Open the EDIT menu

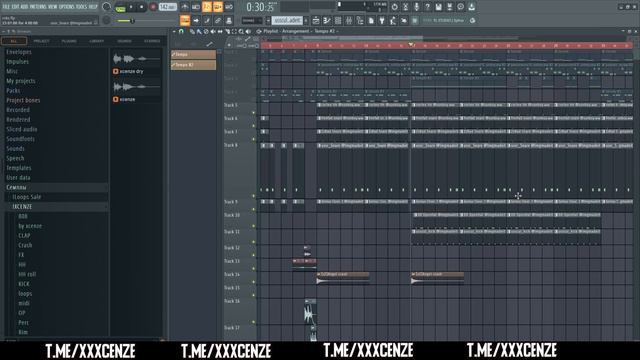[15, 7]
